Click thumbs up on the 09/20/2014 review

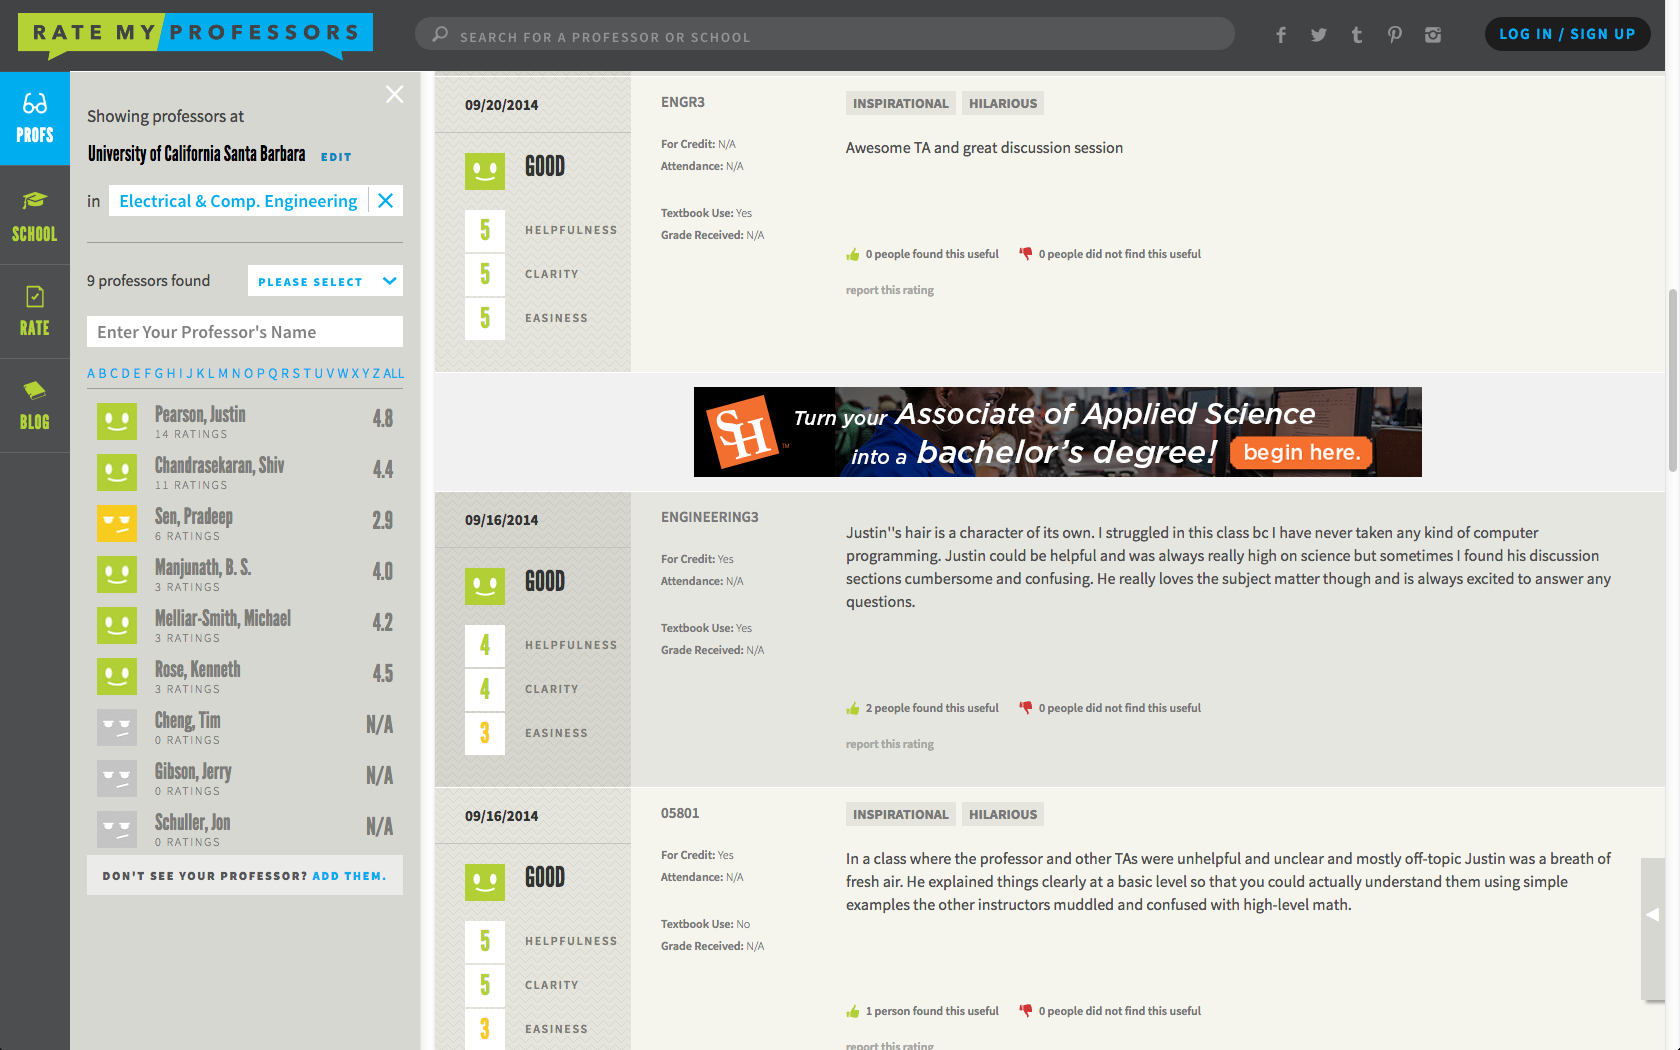tap(853, 255)
